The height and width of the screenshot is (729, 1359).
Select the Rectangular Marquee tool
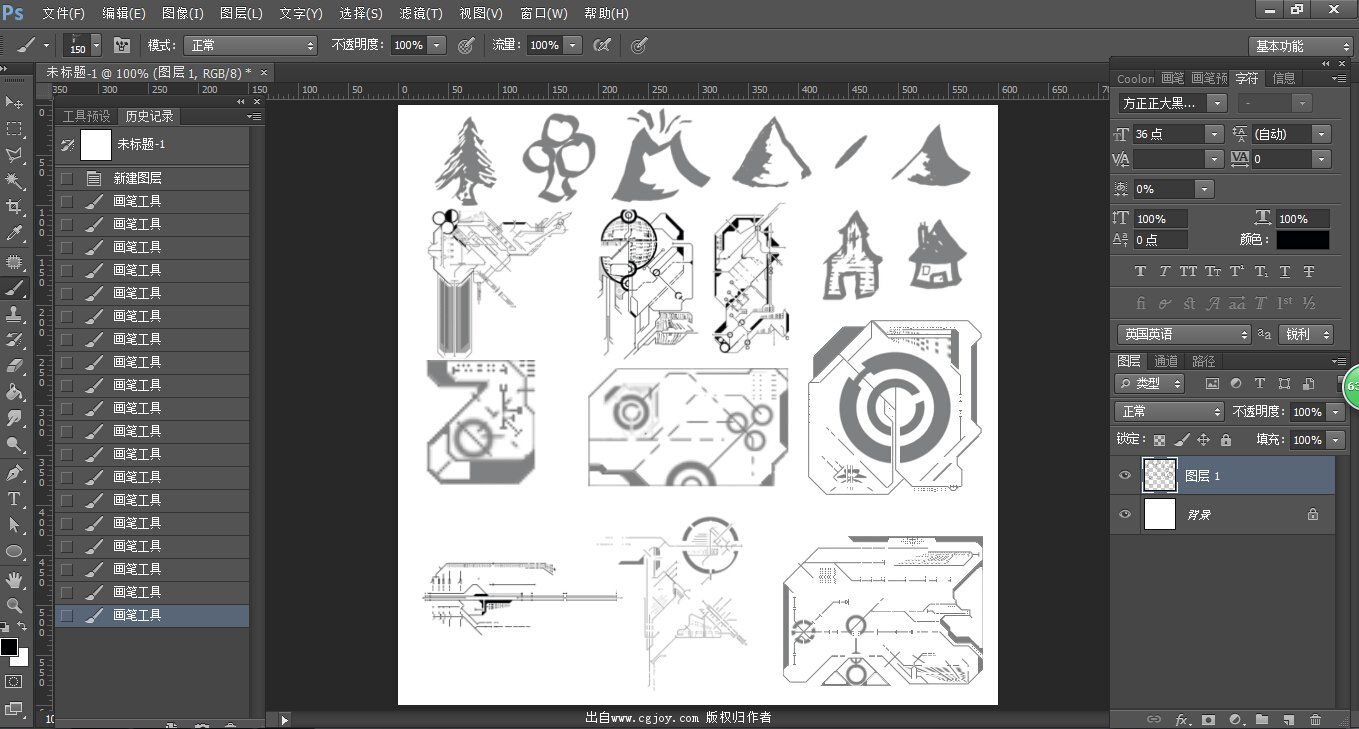pos(14,129)
